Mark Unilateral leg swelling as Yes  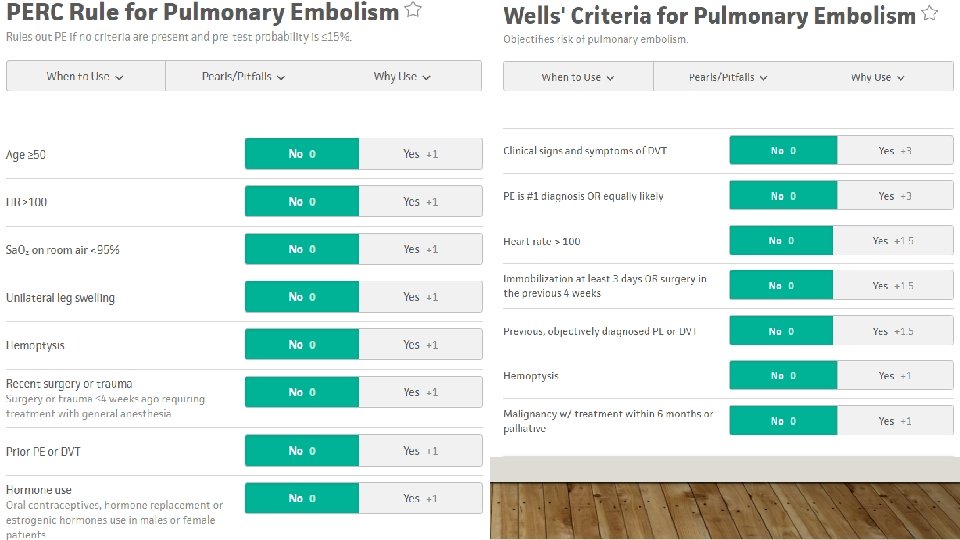pyautogui.click(x=421, y=297)
